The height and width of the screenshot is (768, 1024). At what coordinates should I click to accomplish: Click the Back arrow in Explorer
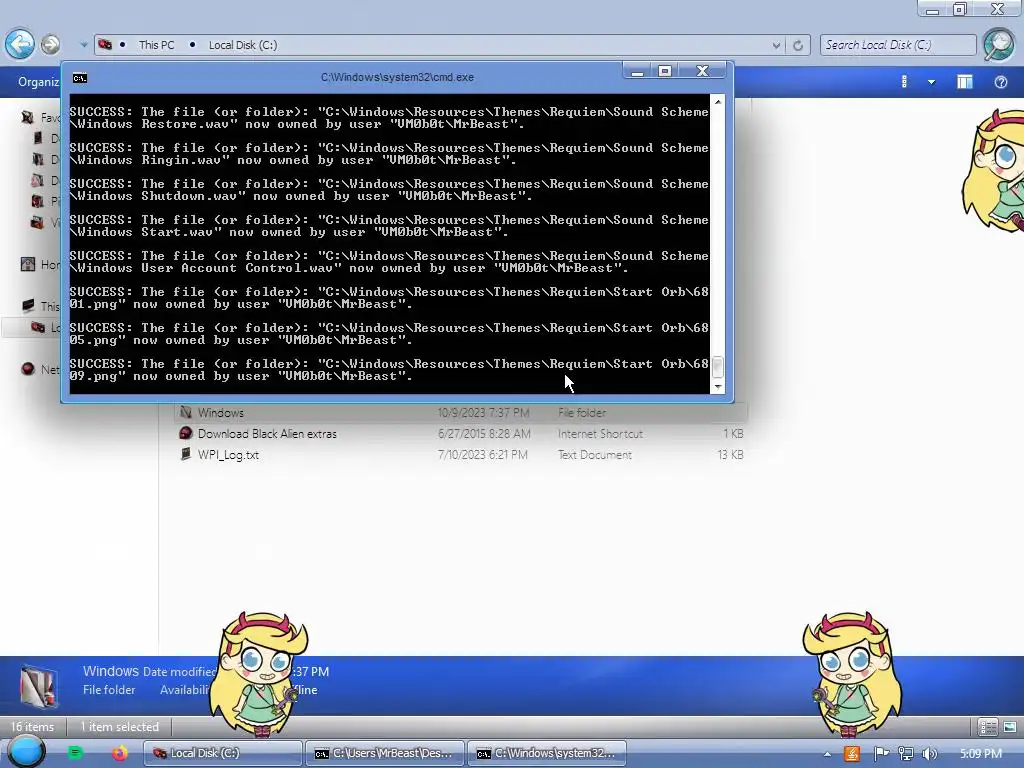[x=20, y=44]
